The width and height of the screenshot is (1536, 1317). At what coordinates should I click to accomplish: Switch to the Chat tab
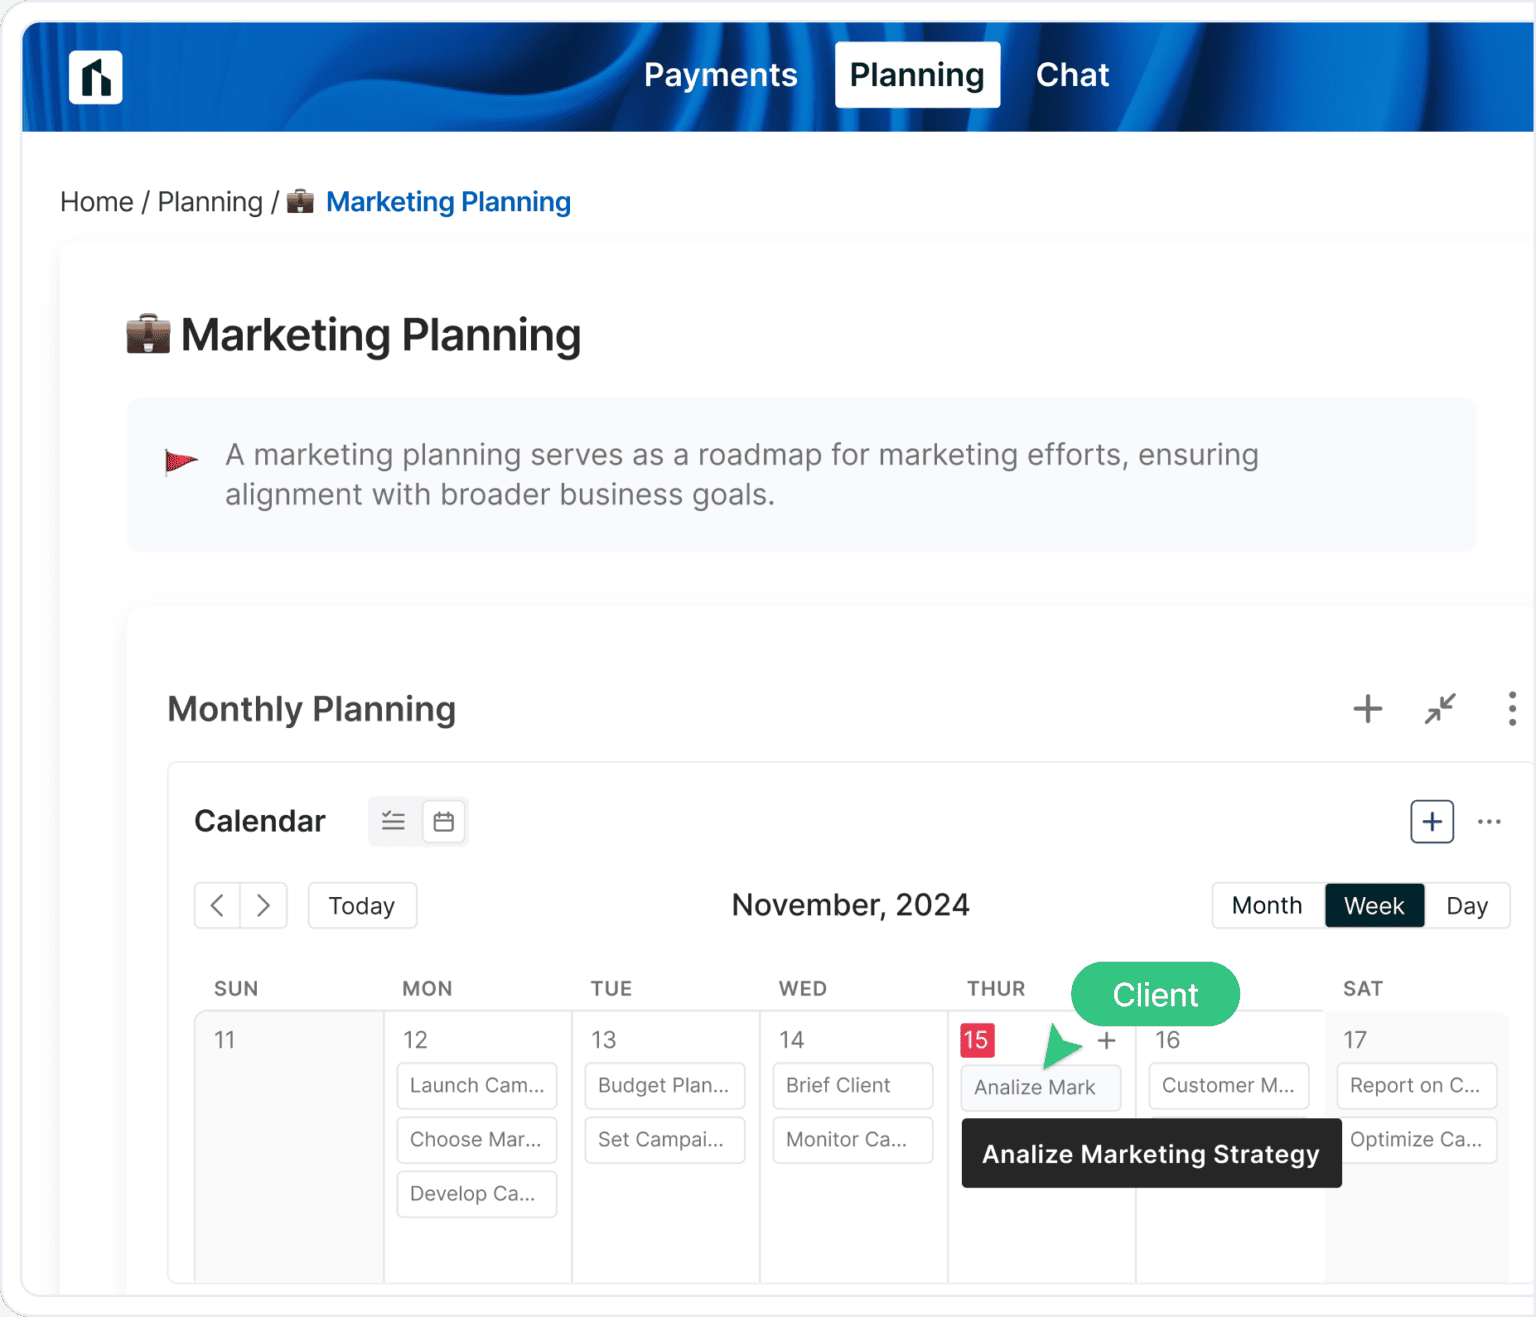pyautogui.click(x=1072, y=74)
